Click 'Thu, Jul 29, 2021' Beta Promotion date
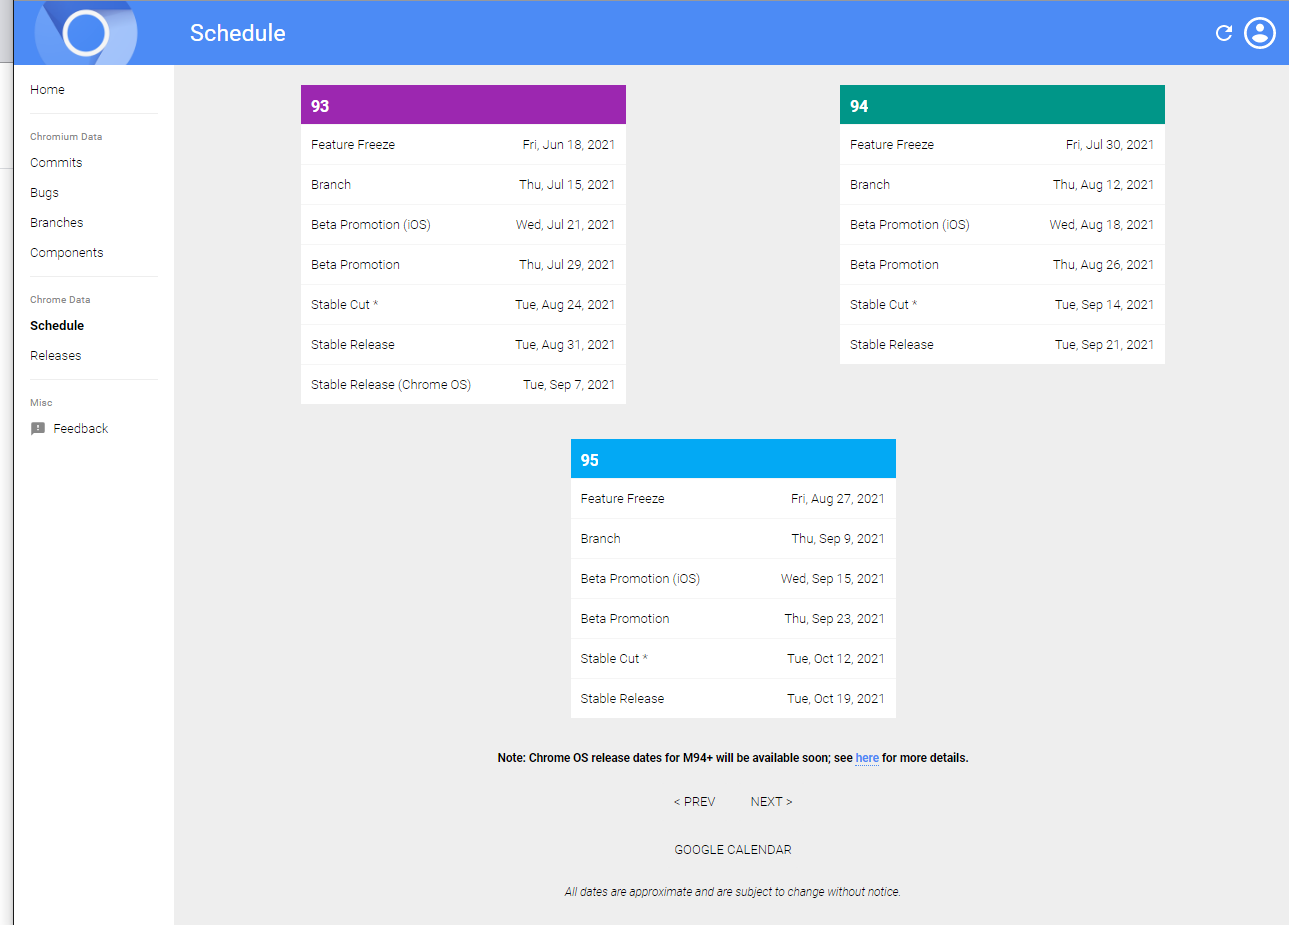This screenshot has height=925, width=1289. click(x=567, y=265)
